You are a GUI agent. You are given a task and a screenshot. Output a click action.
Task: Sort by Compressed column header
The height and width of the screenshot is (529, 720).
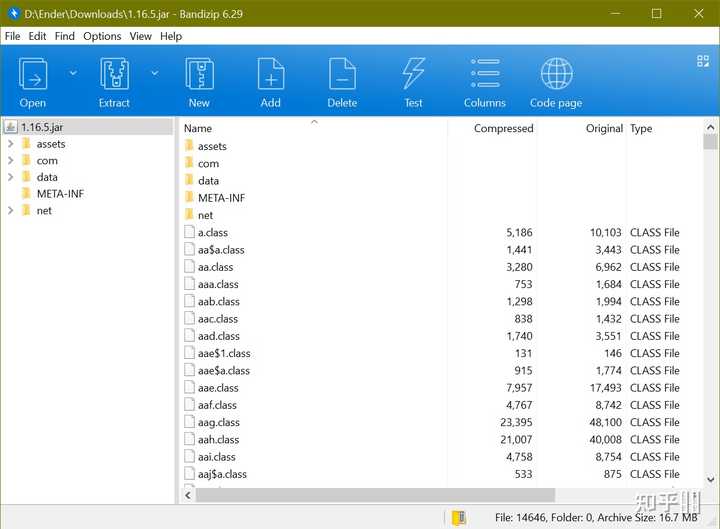503,129
